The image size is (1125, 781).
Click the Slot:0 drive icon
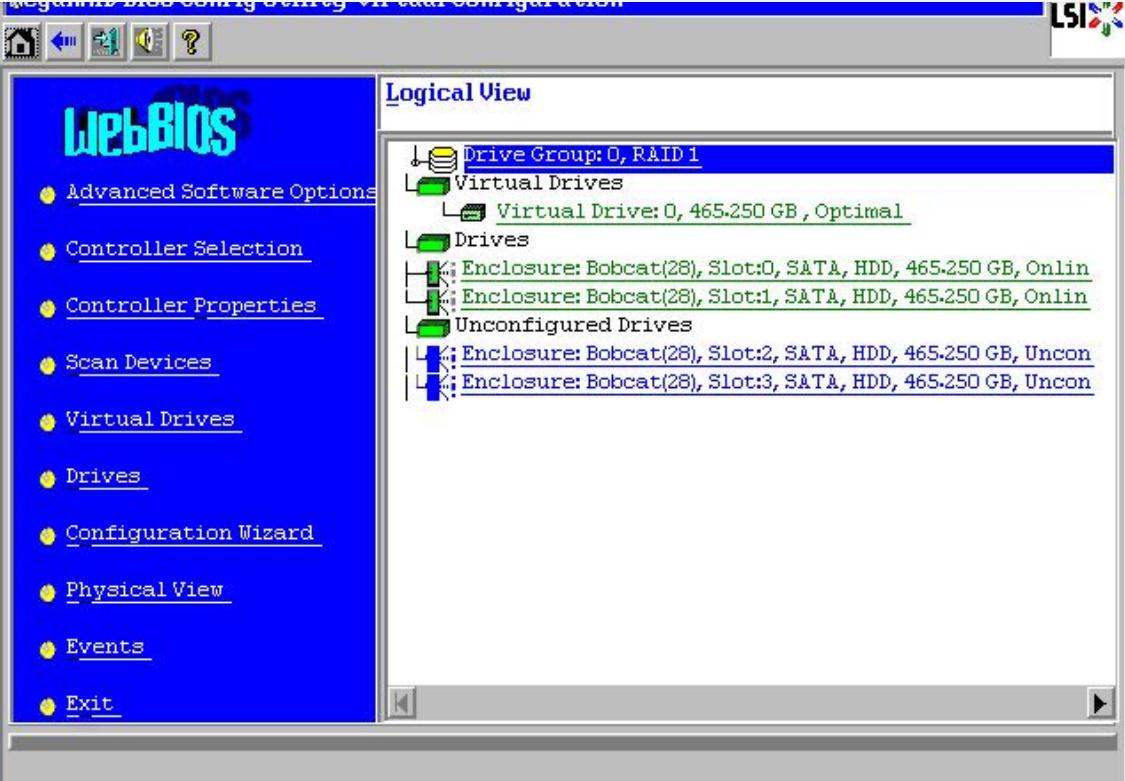[438, 272]
